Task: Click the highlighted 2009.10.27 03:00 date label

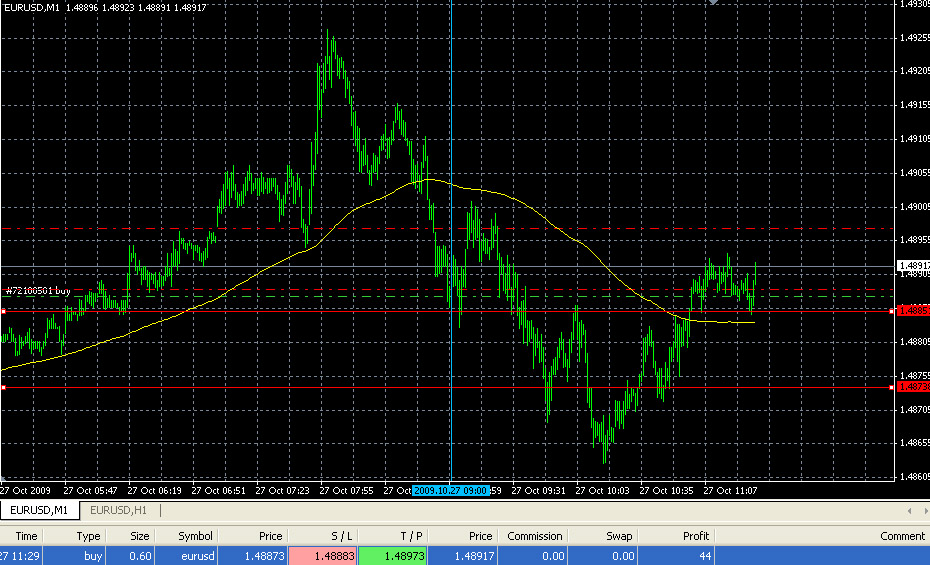Action: tap(450, 491)
